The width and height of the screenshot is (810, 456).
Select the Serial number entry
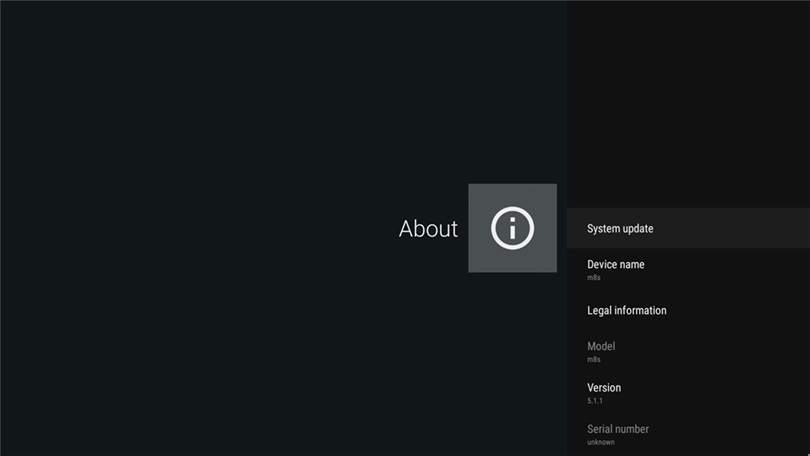pos(618,429)
